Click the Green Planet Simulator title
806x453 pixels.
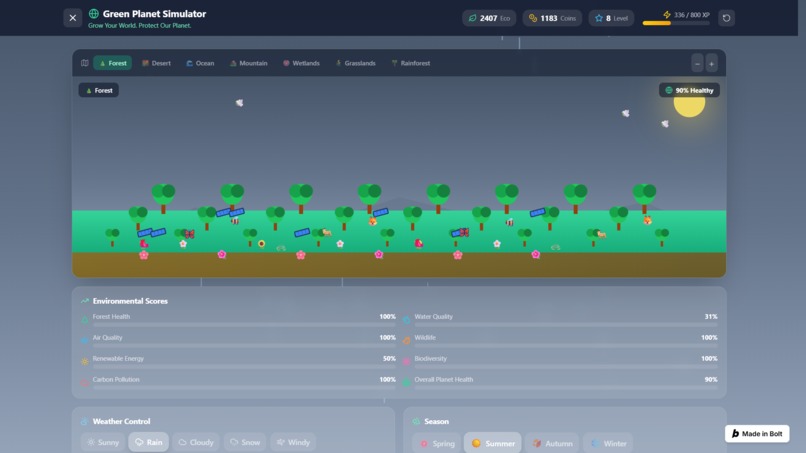pos(154,14)
